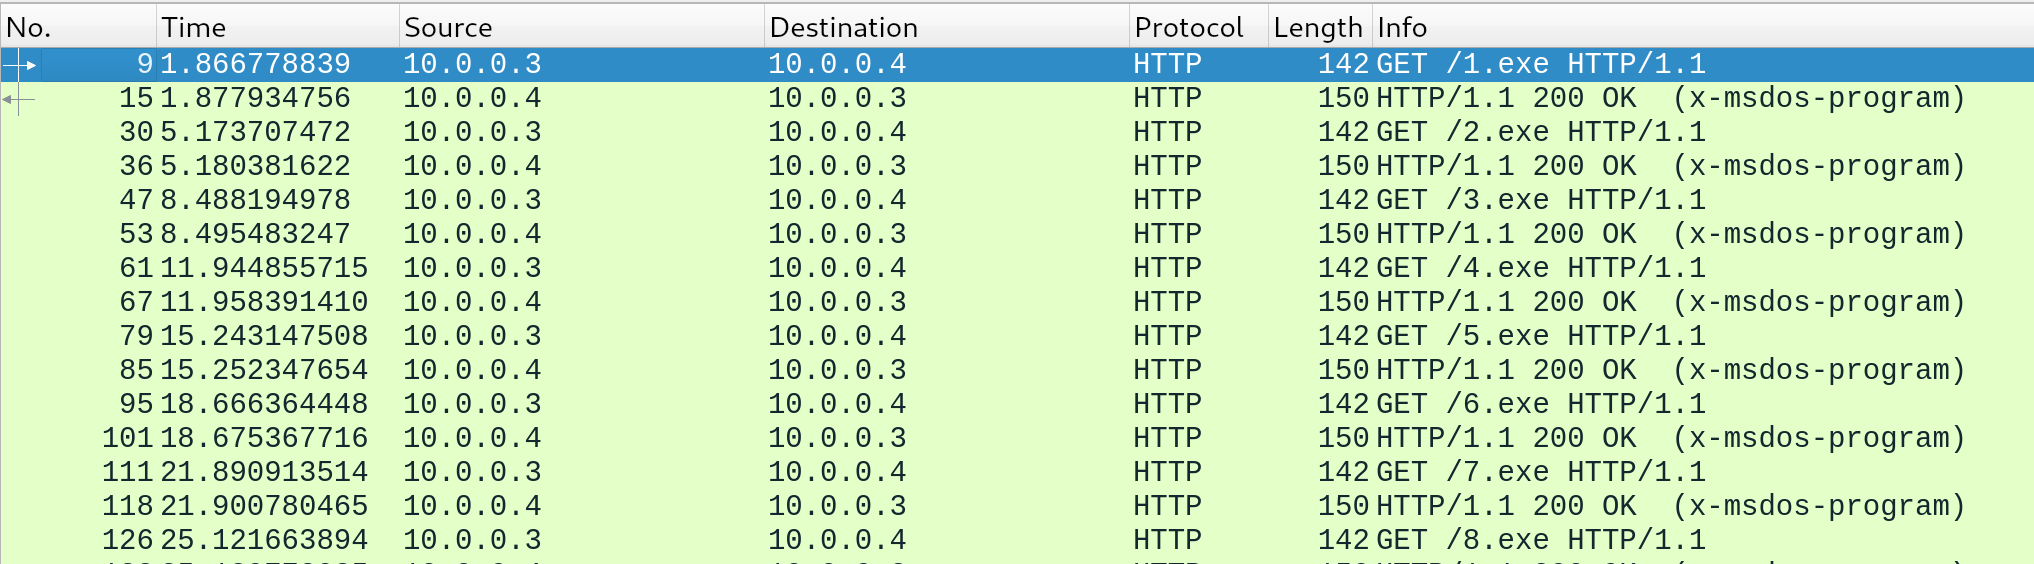Select packet 61 with GET /4.exe
The height and width of the screenshot is (564, 2034).
1540,268
